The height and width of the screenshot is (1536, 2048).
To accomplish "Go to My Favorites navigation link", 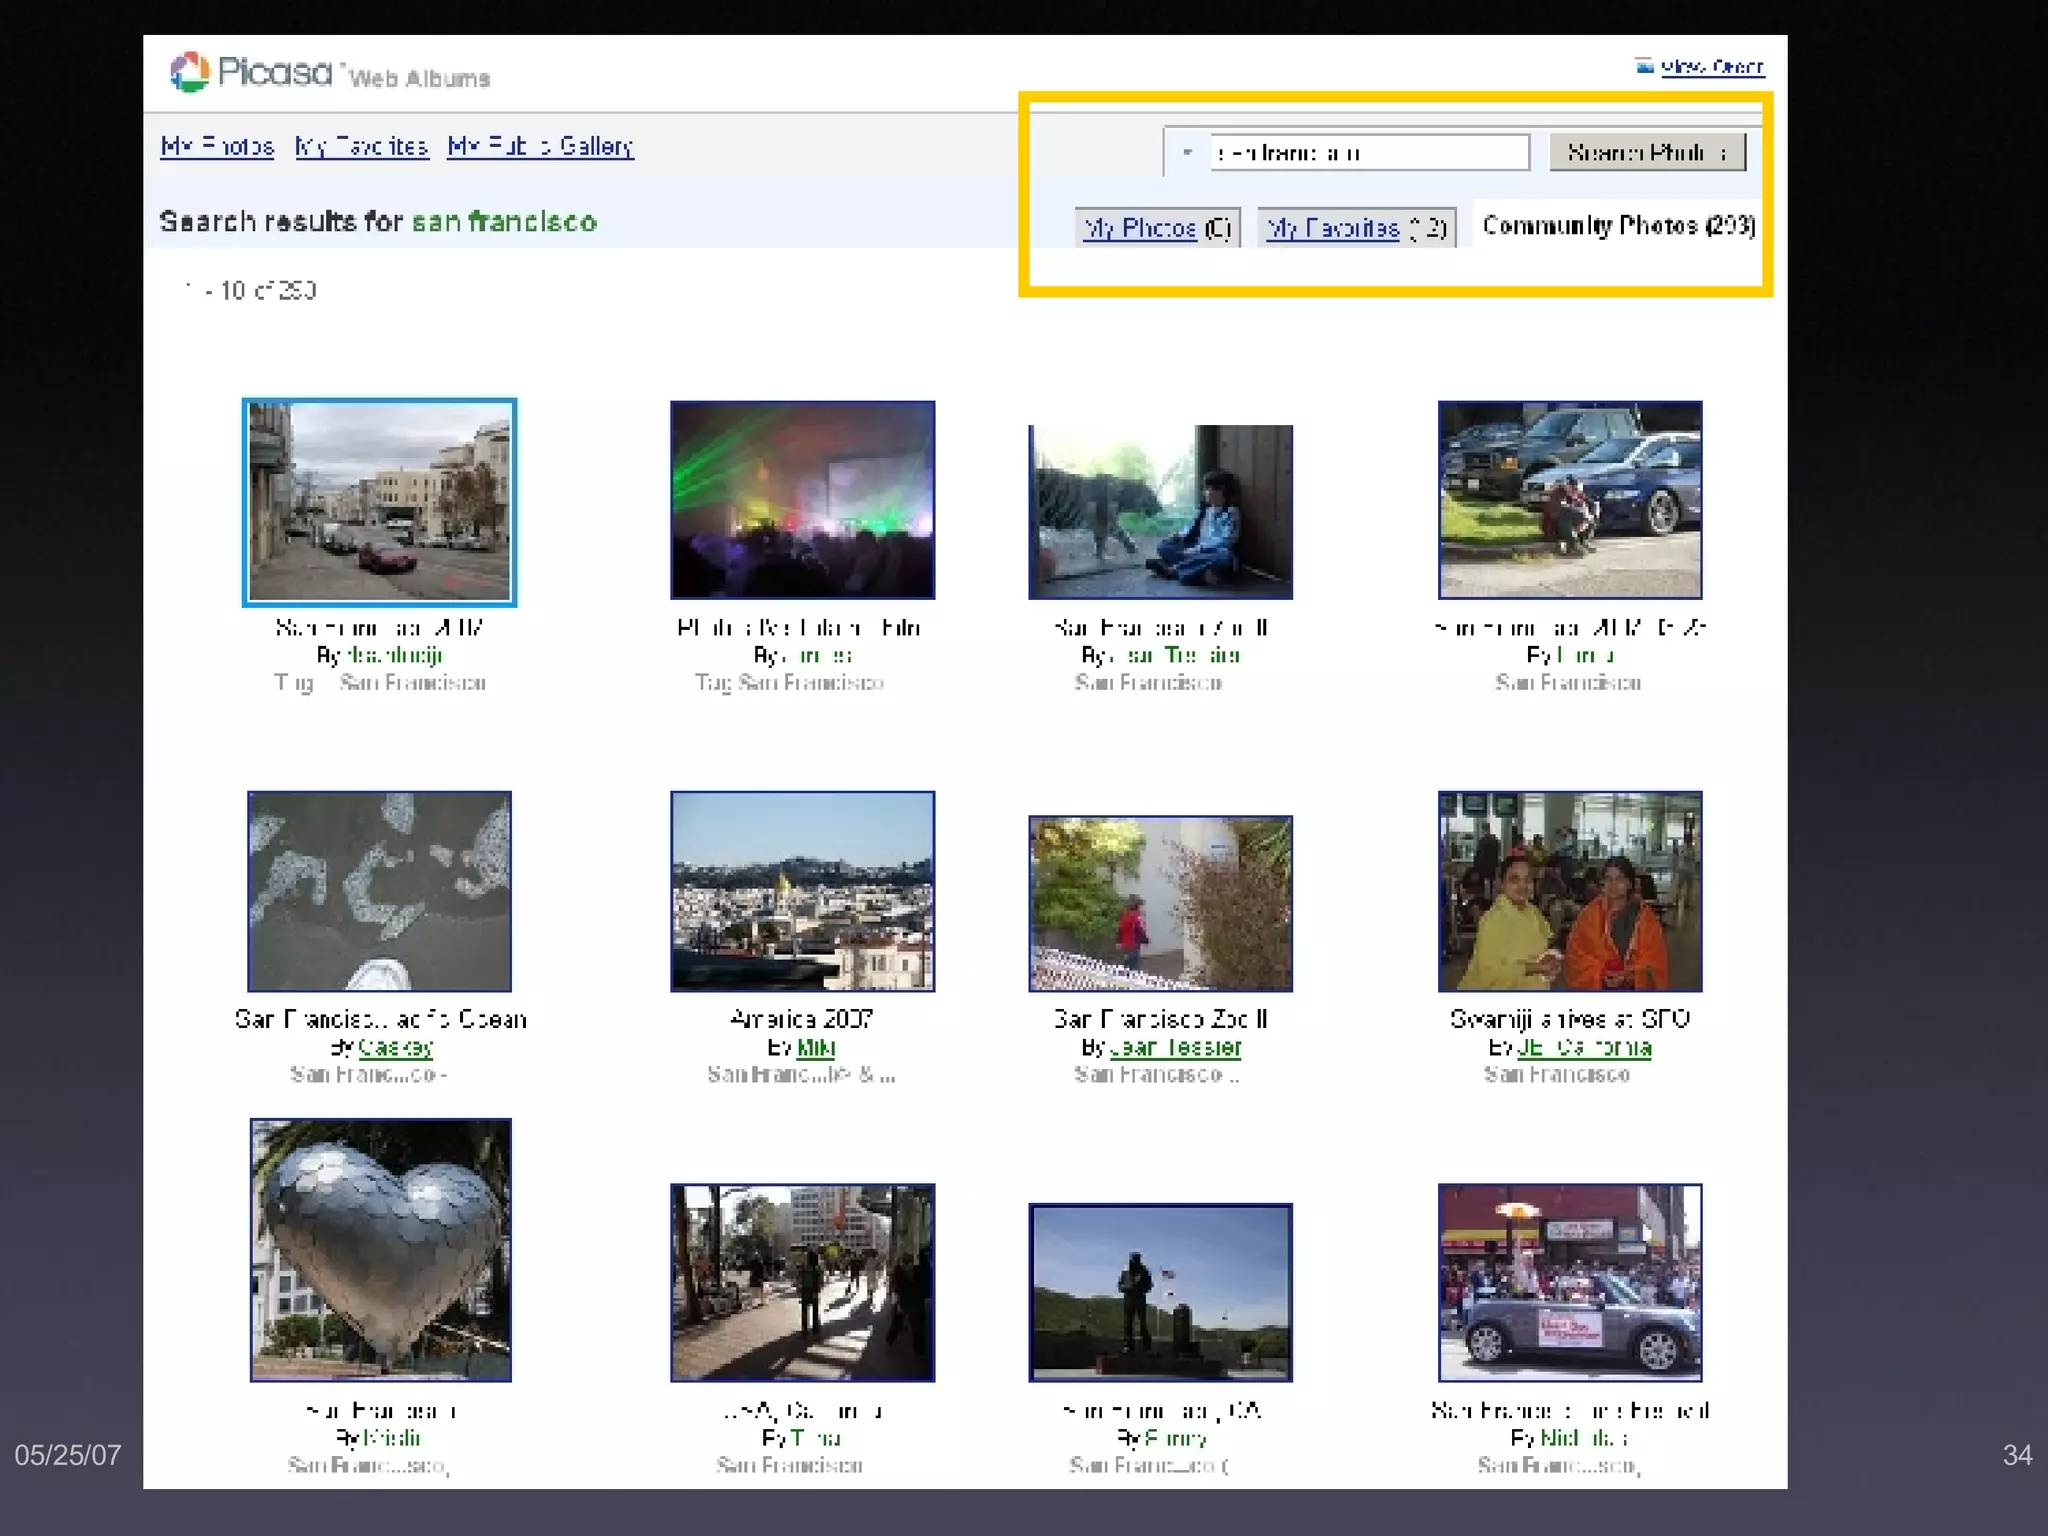I will pyautogui.click(x=361, y=147).
